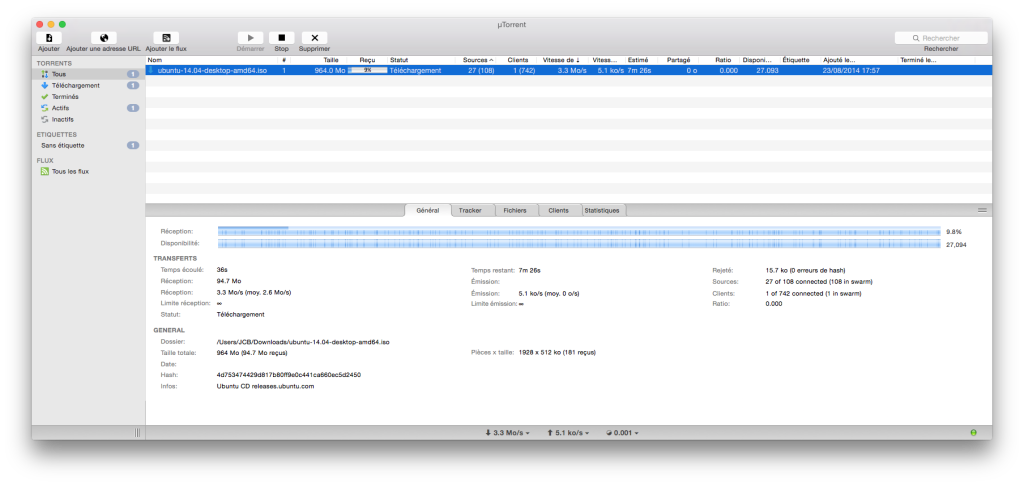
Task: Open Tous les flux feed item
Action: pyautogui.click(x=88, y=172)
